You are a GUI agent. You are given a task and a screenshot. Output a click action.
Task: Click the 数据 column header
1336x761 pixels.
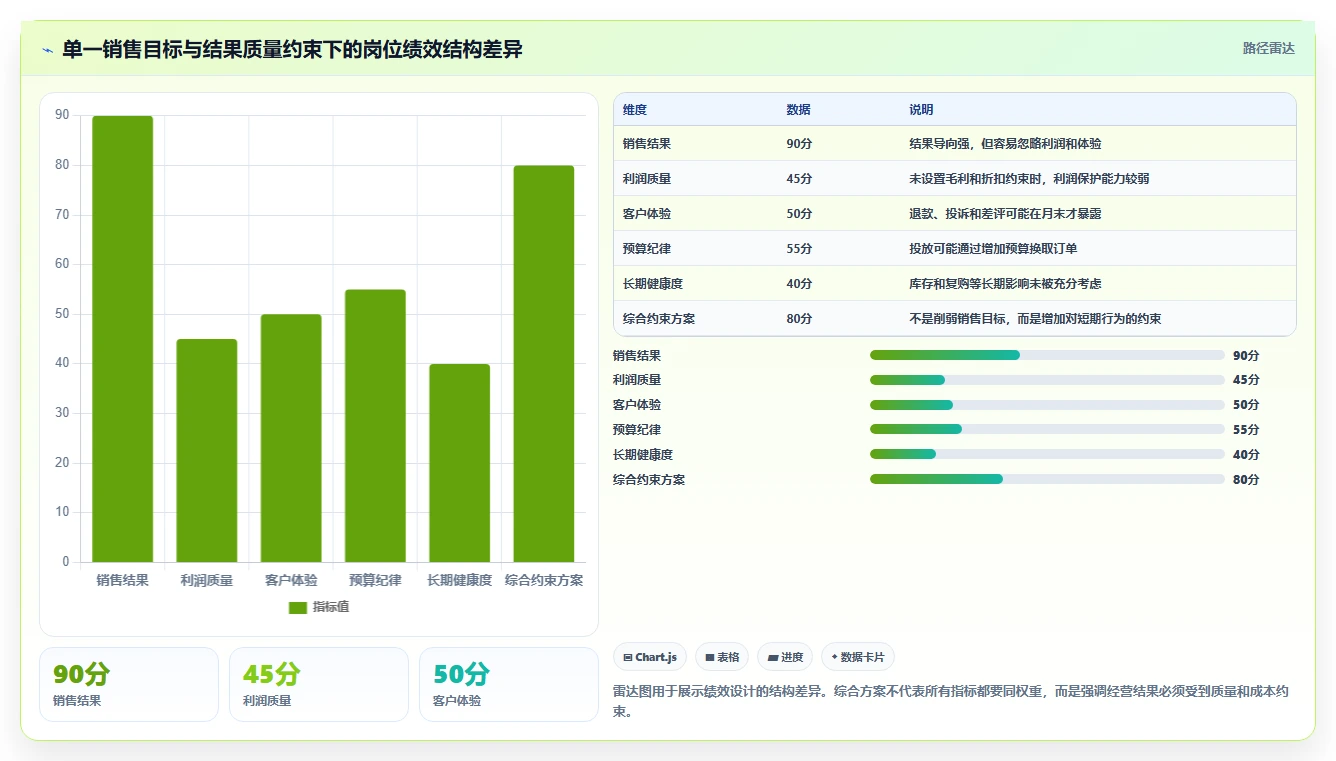[799, 110]
